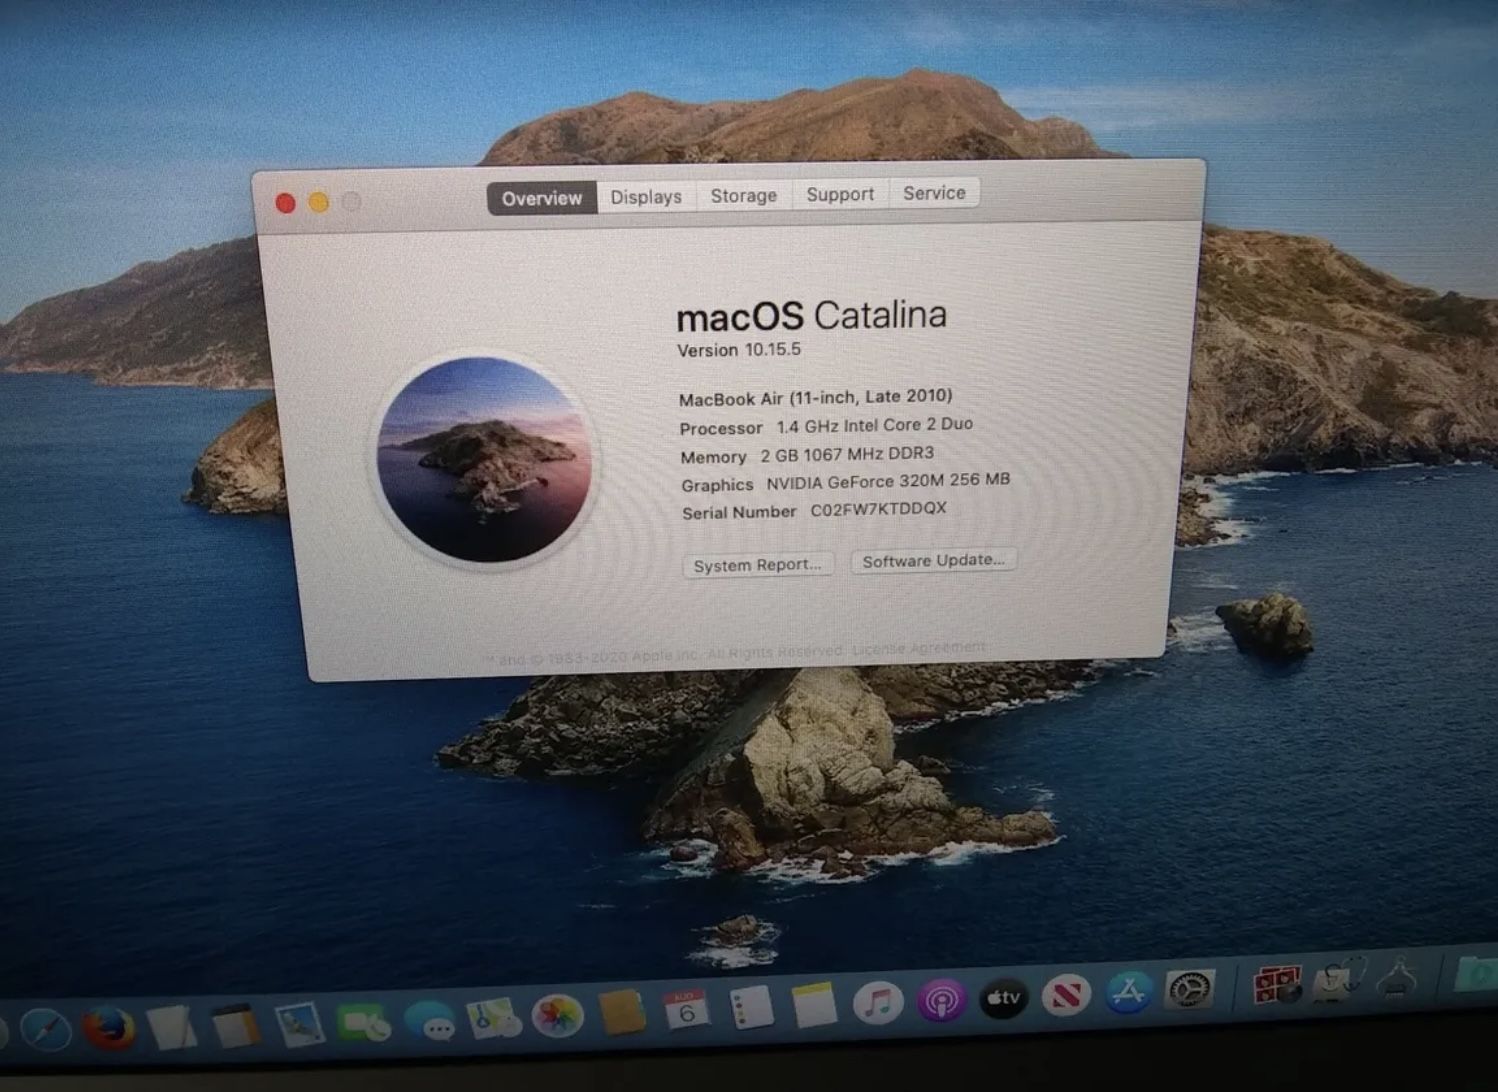Open the Displays tab
Screen dimensions: 1498x1092
646,197
